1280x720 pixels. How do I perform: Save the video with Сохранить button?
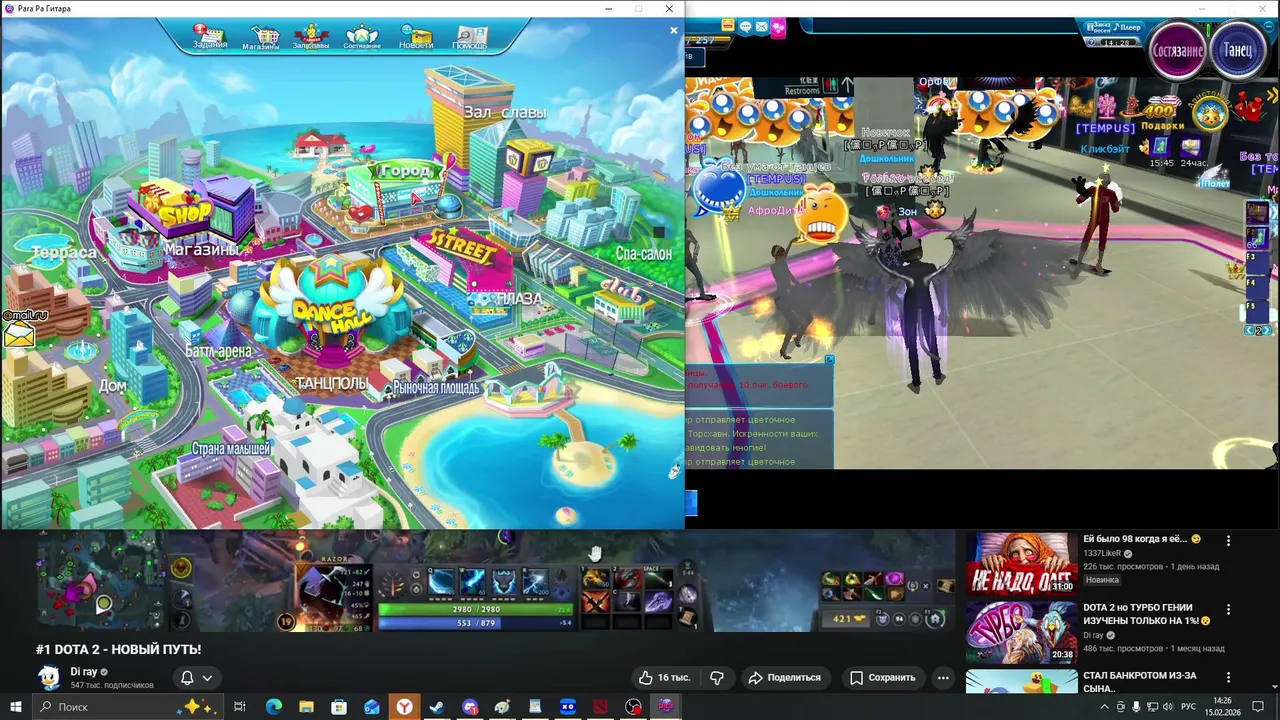tap(882, 677)
